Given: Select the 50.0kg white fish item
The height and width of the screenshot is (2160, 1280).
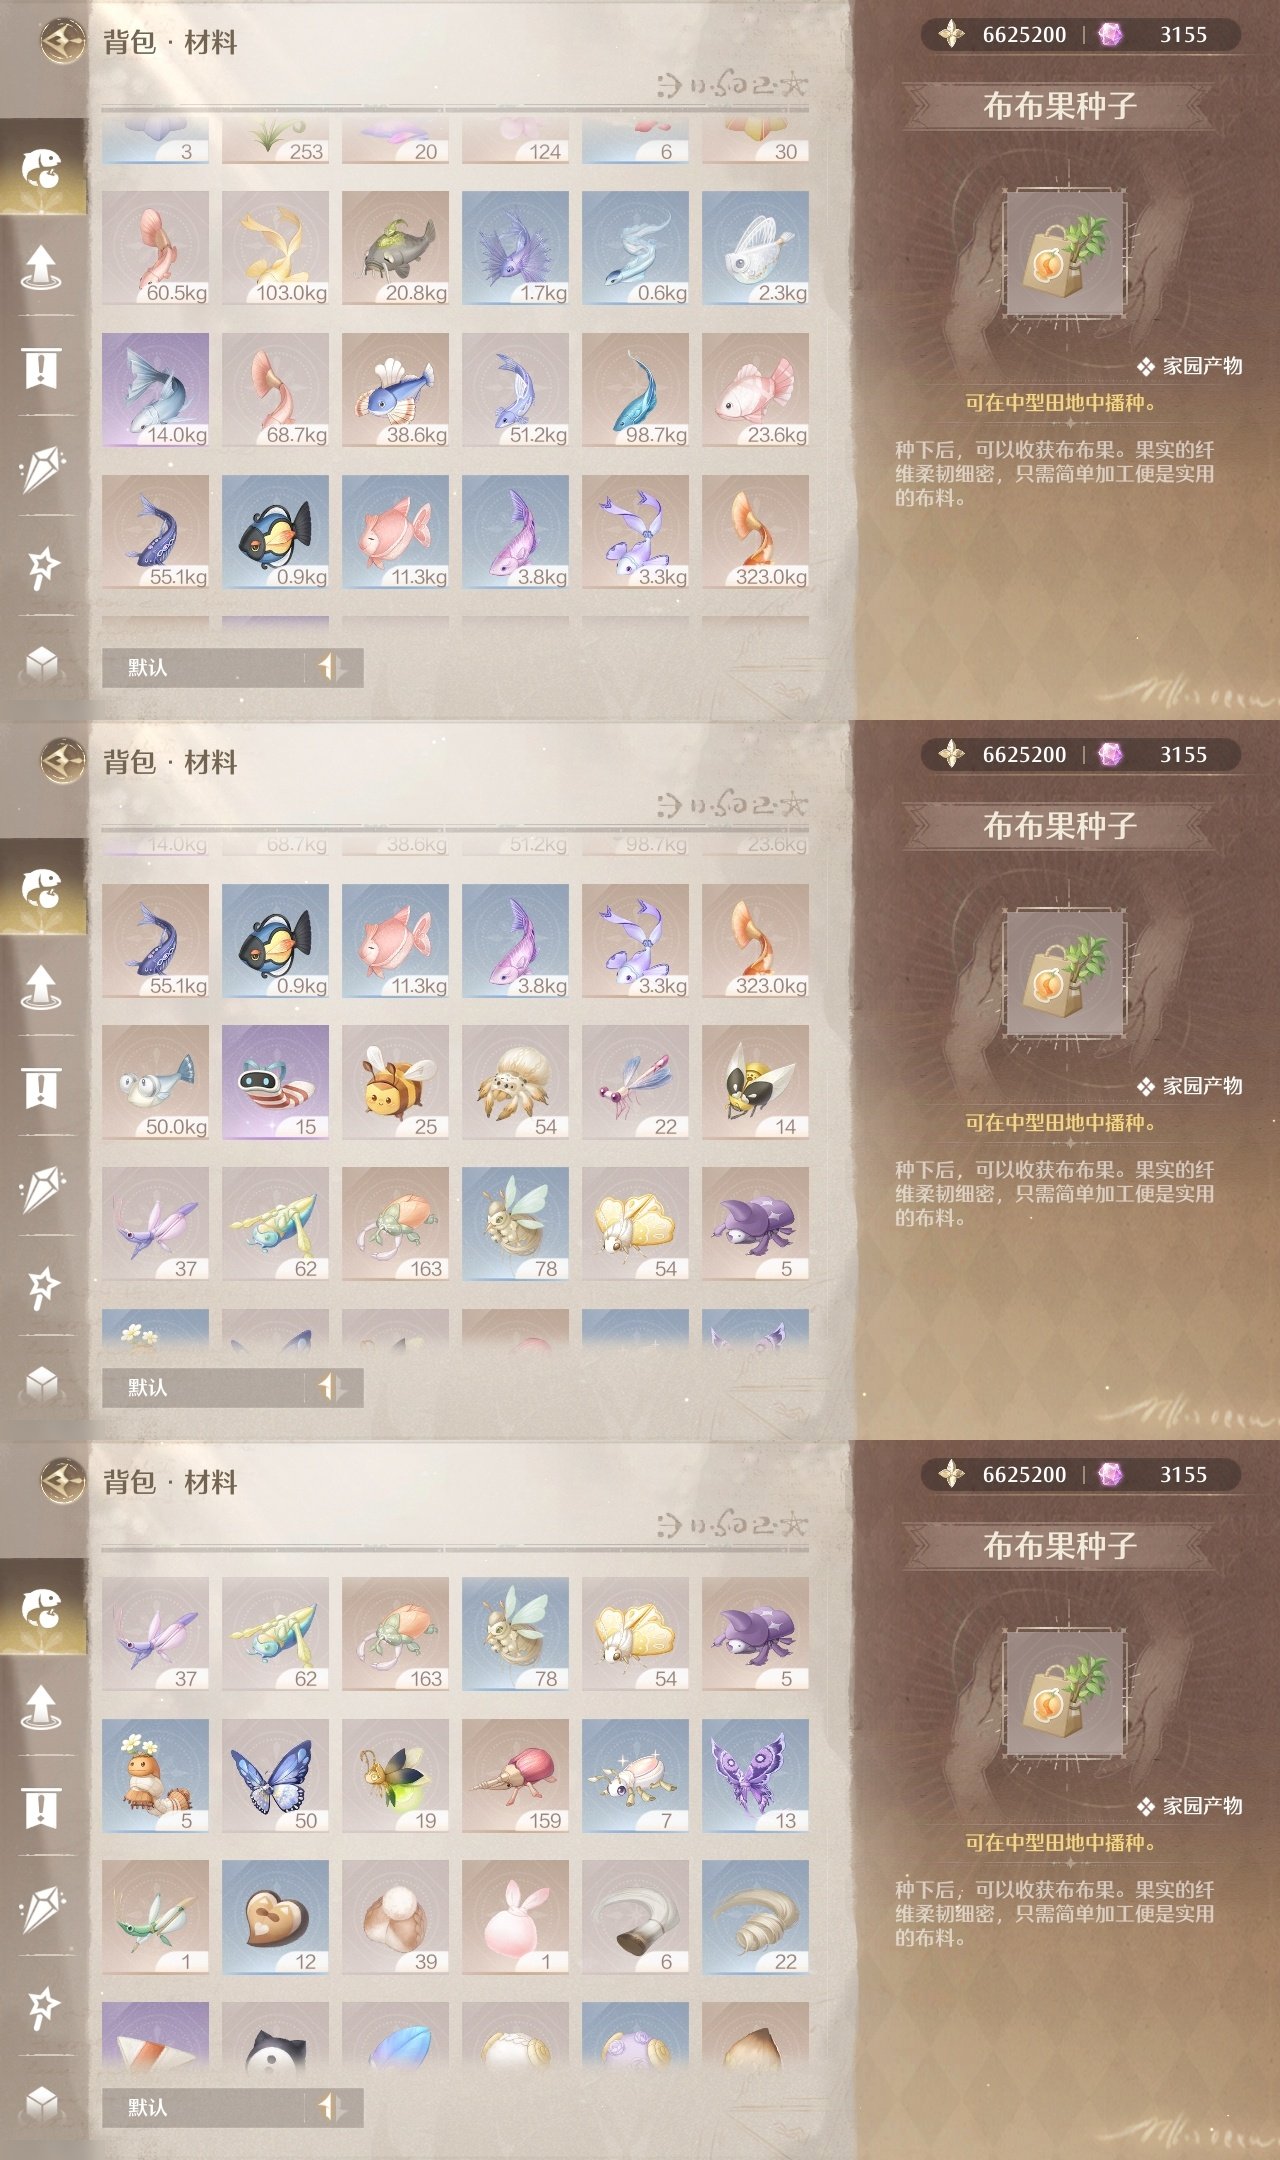Looking at the screenshot, I should pos(155,1082).
